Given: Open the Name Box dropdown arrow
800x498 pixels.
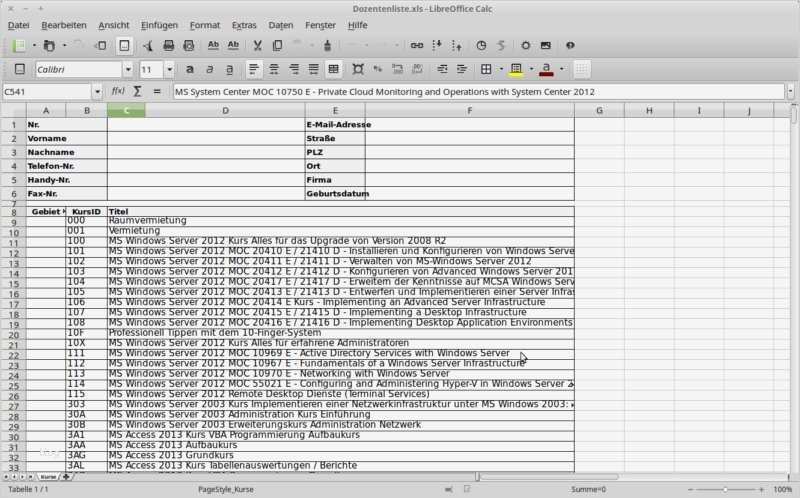Looking at the screenshot, I should click(x=97, y=92).
